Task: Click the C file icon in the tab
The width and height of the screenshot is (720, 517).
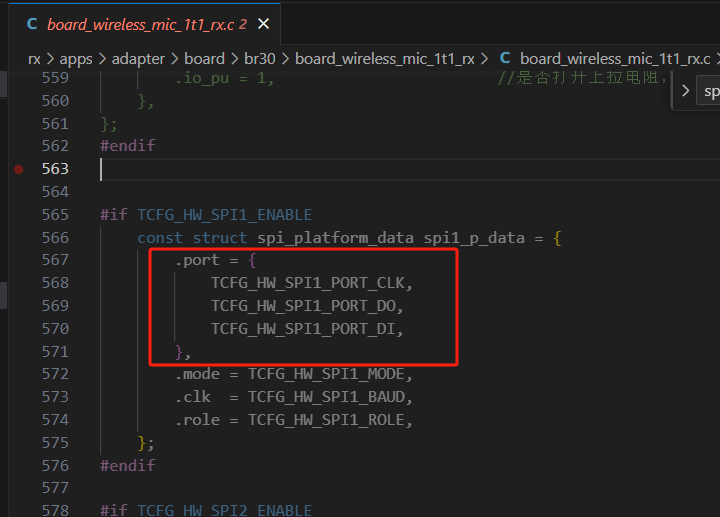Action: [x=32, y=24]
